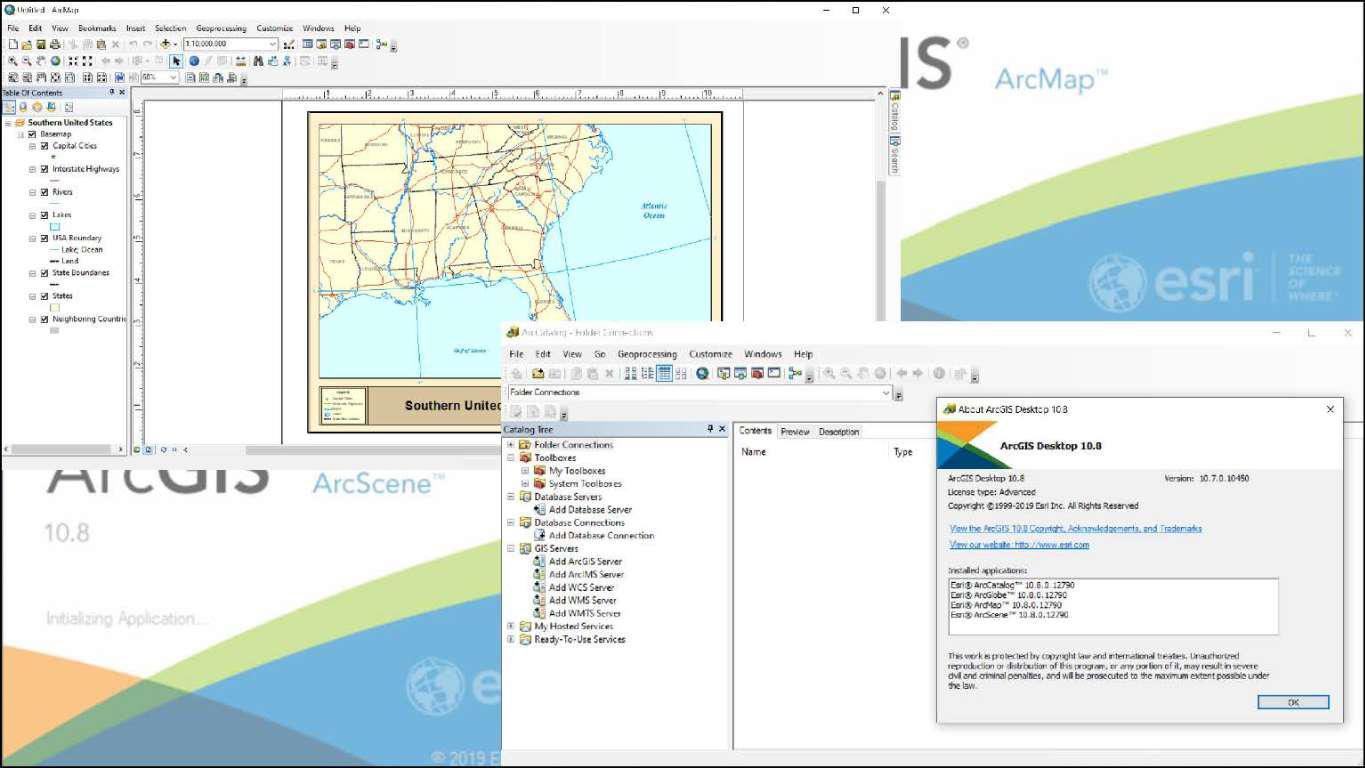This screenshot has height=768, width=1365.
Task: Expand Ready-To-Use Services node
Action: pos(511,639)
